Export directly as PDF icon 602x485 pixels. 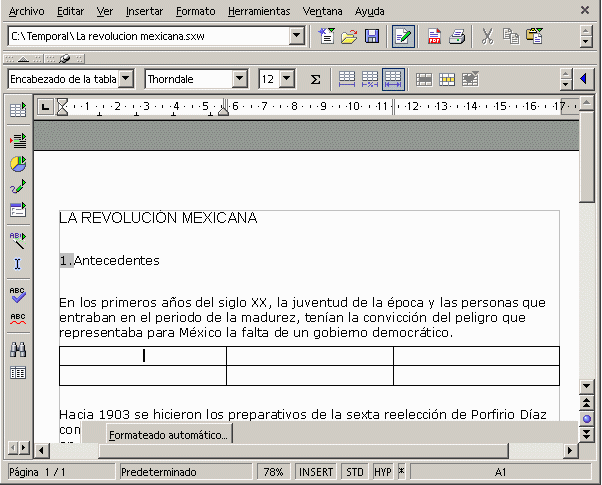point(434,36)
